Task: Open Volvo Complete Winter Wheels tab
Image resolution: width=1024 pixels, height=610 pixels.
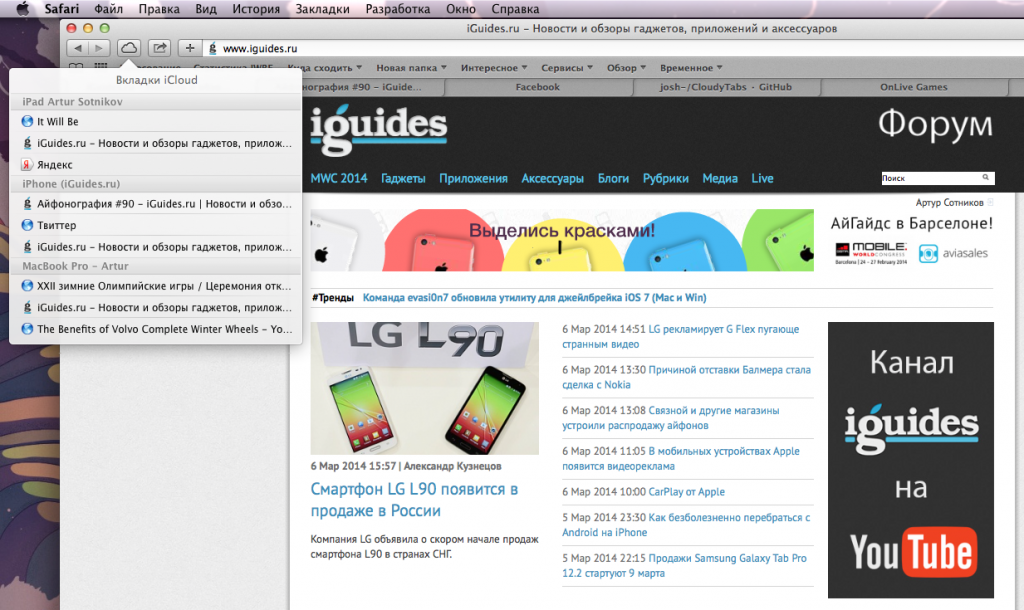Action: (157, 329)
